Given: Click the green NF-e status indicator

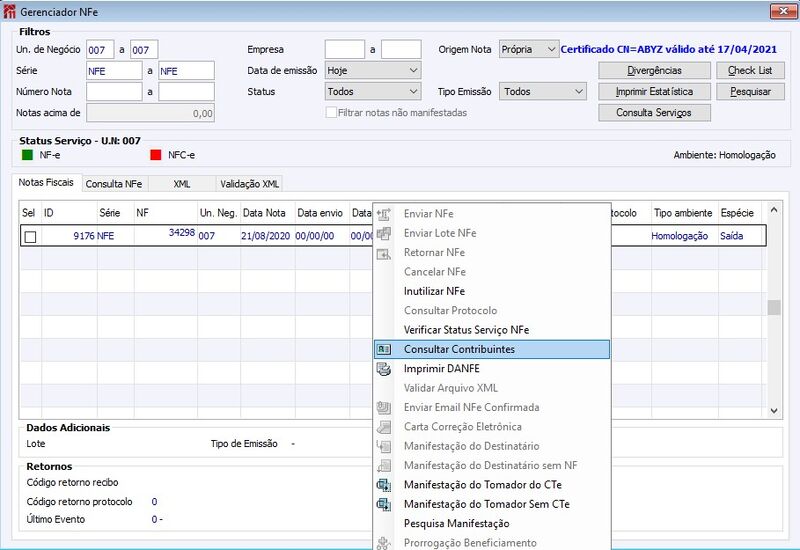Looking at the screenshot, I should tap(27, 155).
